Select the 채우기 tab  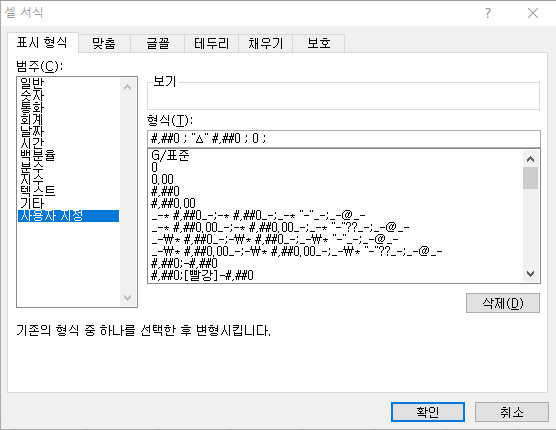266,43
